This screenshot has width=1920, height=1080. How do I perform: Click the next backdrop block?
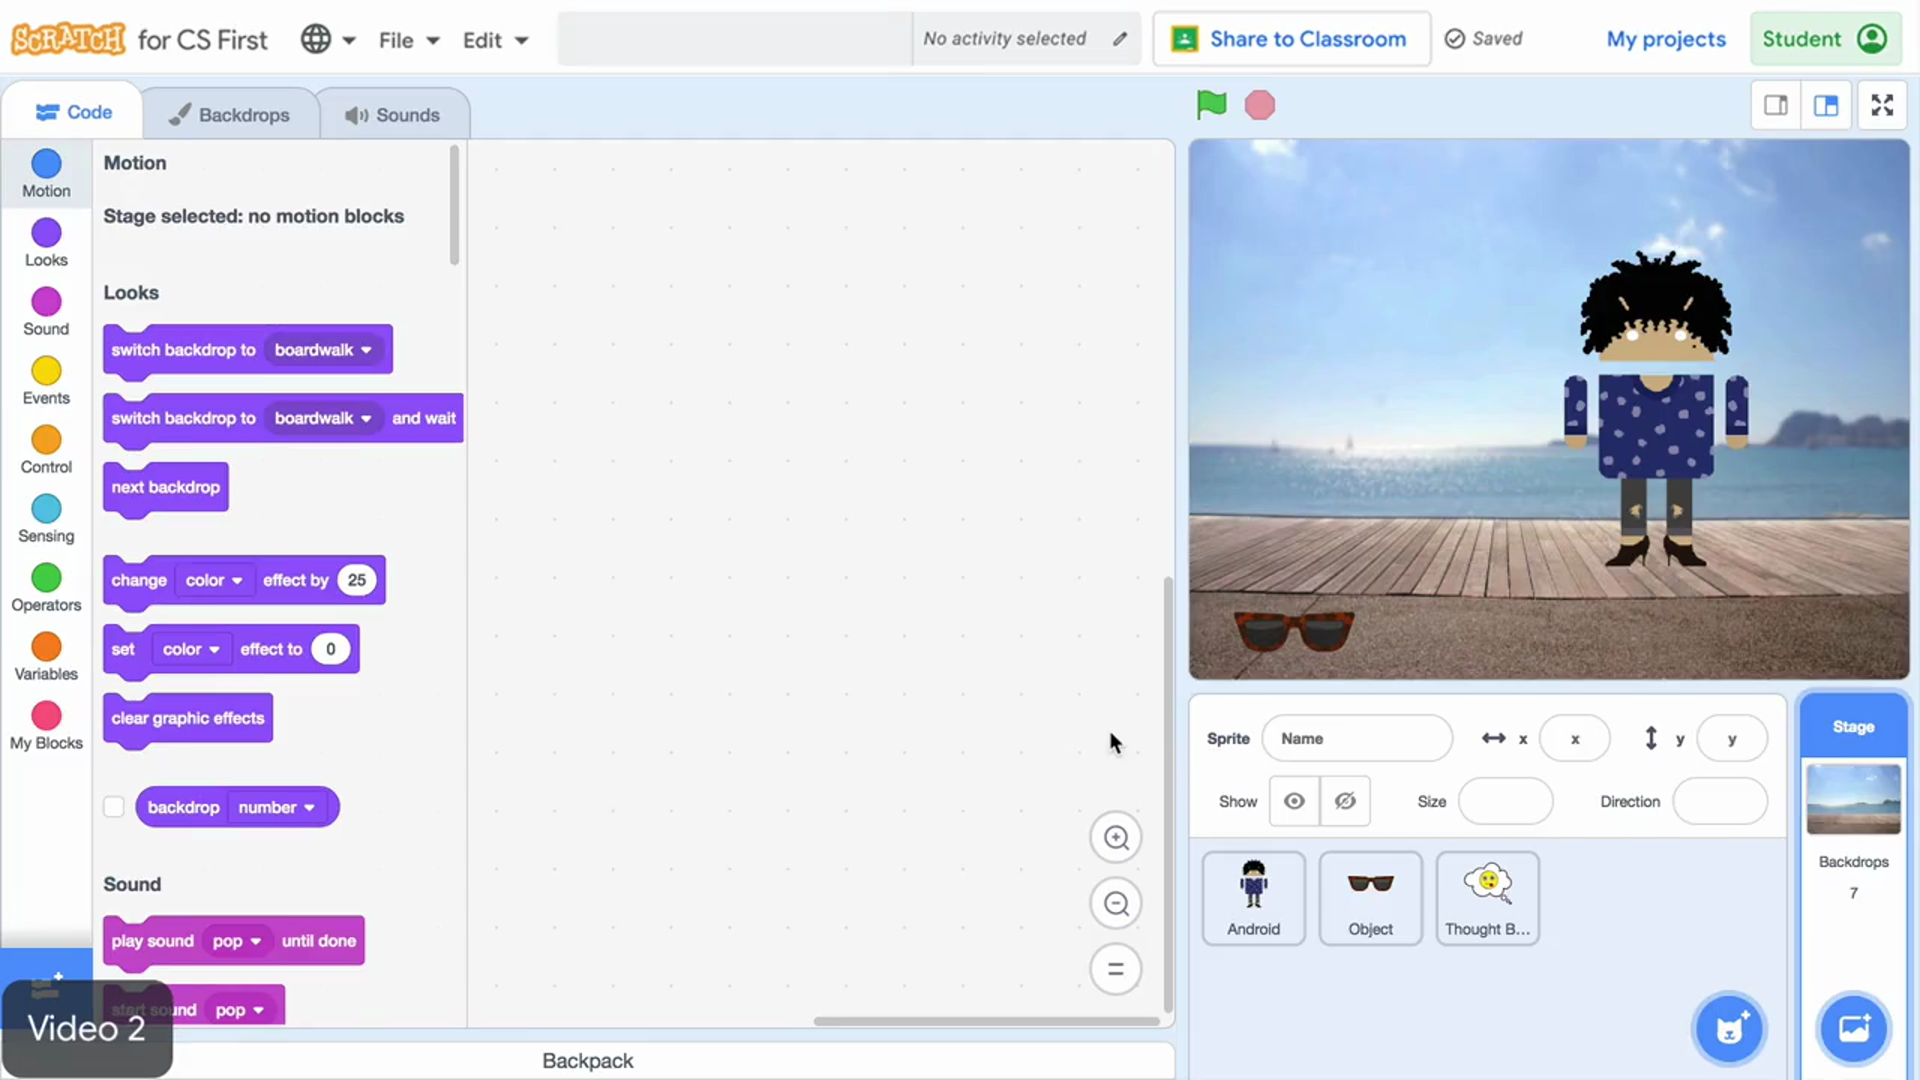pyautogui.click(x=166, y=488)
